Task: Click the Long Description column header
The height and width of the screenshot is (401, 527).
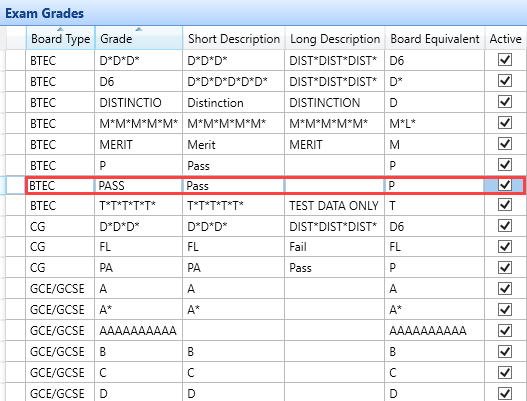Action: pos(335,39)
